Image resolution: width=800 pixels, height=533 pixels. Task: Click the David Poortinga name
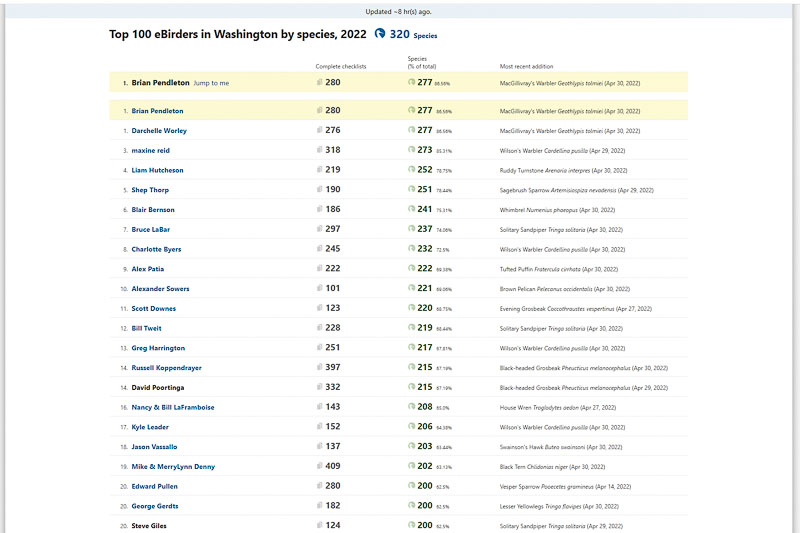tap(158, 388)
